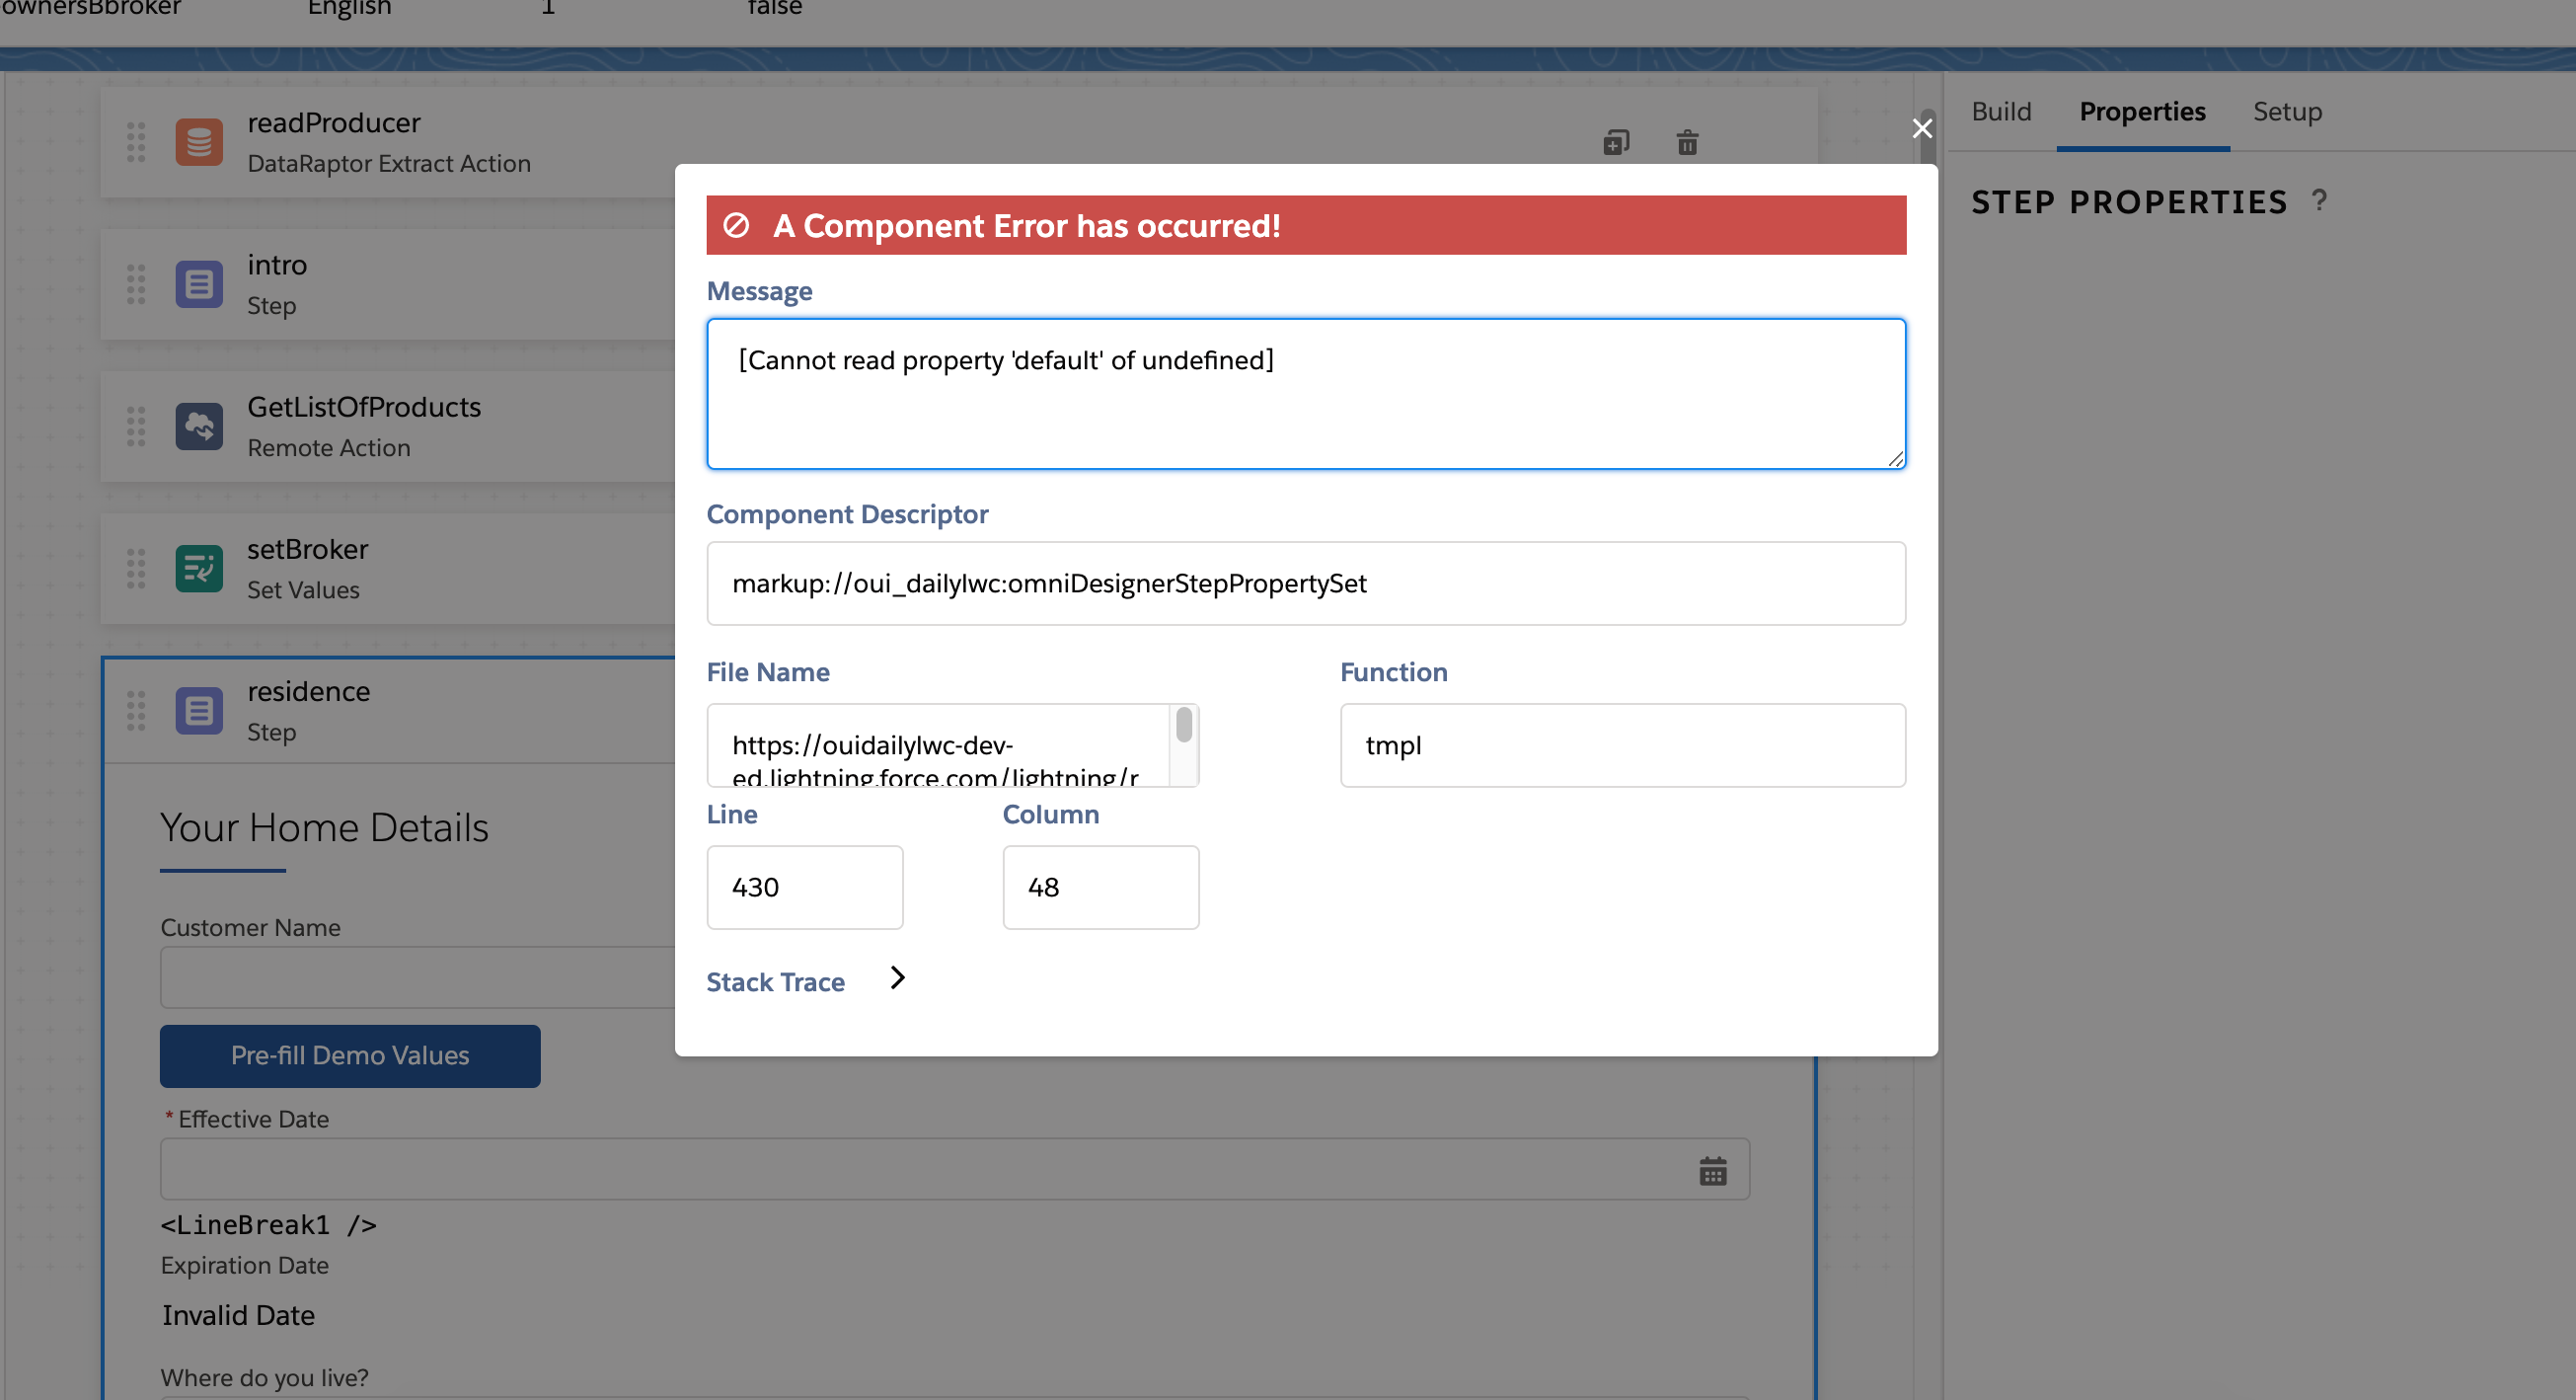Click the Effective Date input field
Screen dimensions: 2576x1400
pyautogui.click(x=955, y=1169)
